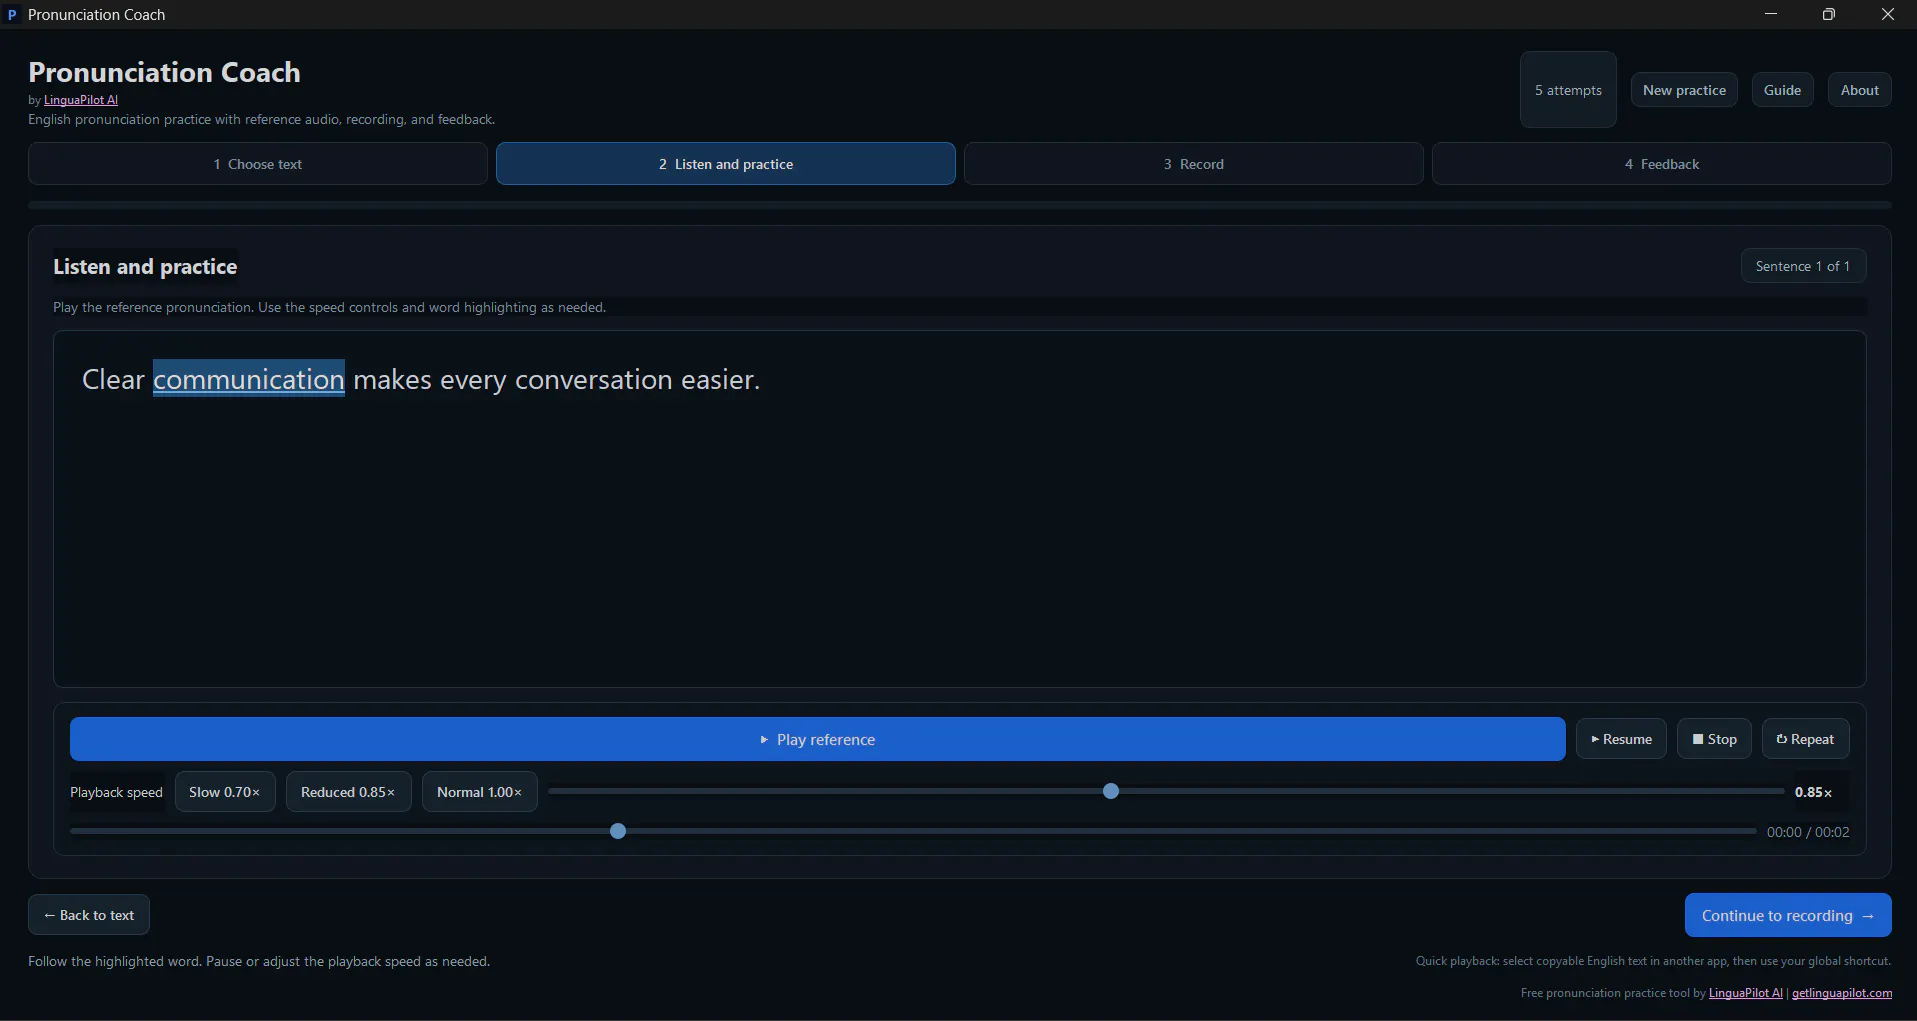
Task: Go to the 3 Record step tab
Action: 1194,164
